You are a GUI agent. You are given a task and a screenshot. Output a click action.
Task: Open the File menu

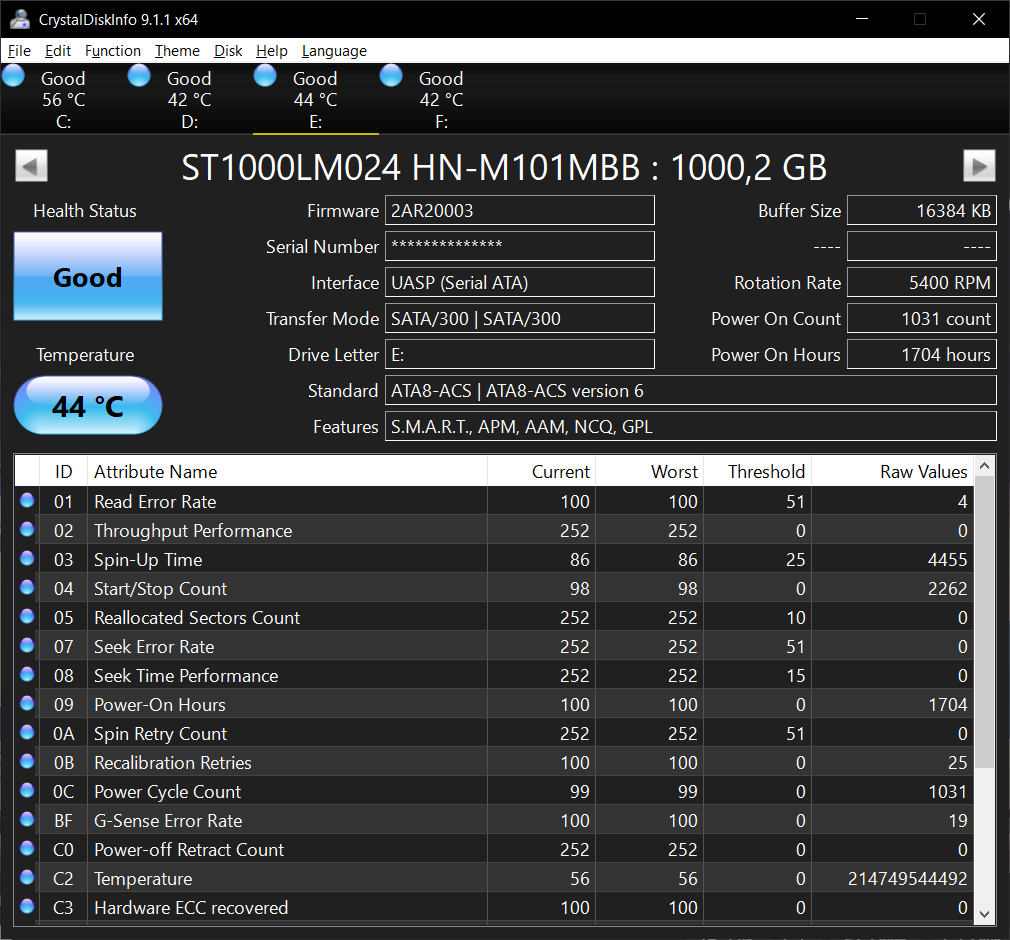(x=19, y=50)
